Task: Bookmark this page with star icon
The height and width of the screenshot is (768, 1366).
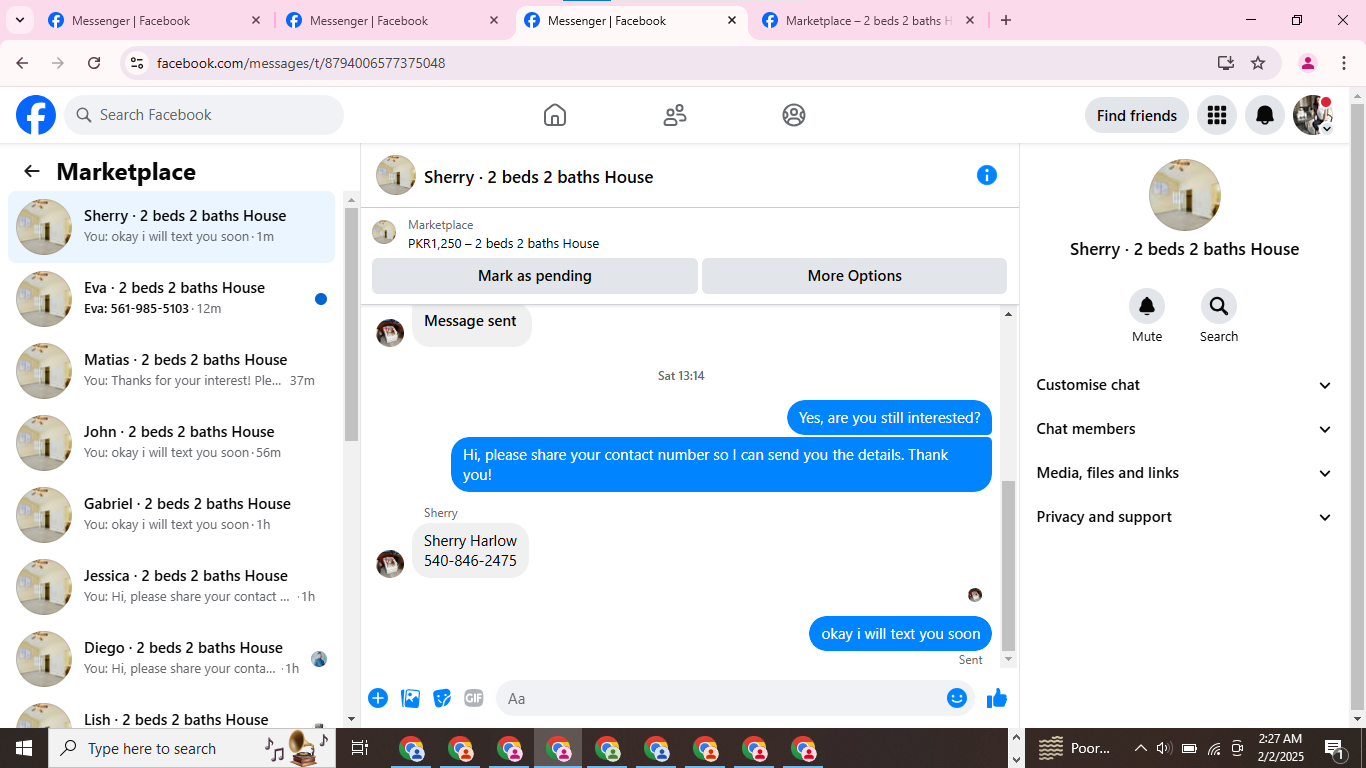Action: (x=1258, y=63)
